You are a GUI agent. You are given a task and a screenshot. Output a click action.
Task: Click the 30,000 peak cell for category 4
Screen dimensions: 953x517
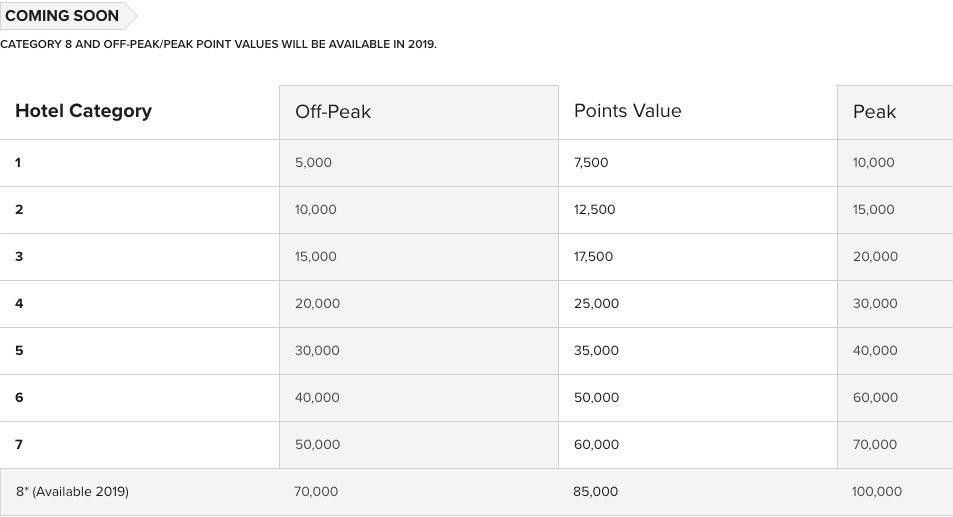[875, 304]
